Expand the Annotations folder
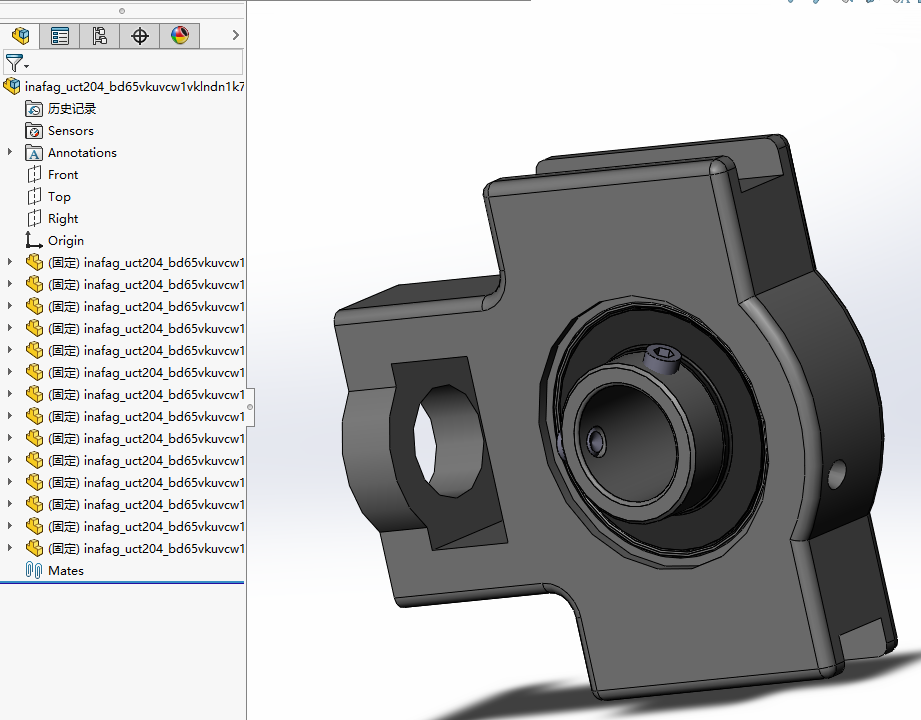Viewport: 921px width, 720px height. click(x=9, y=152)
